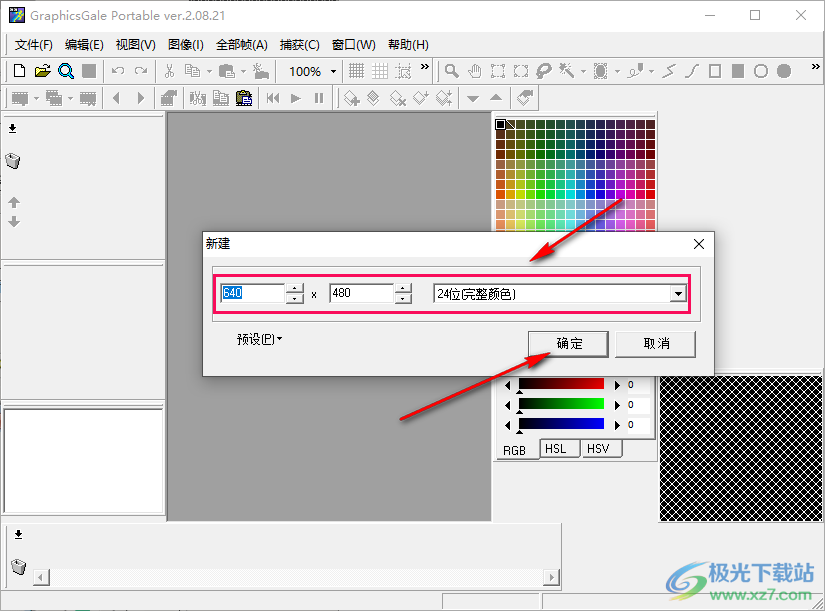
Task: Open the 捕获(C) menu
Action: point(299,45)
